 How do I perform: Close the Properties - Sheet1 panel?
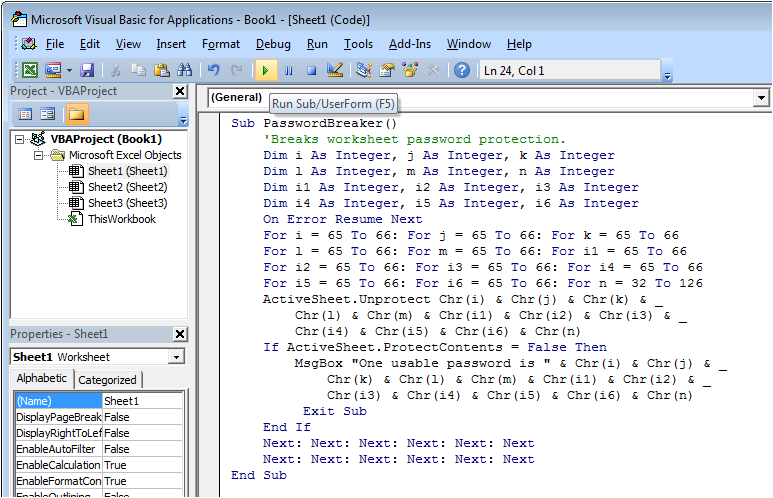[x=180, y=334]
